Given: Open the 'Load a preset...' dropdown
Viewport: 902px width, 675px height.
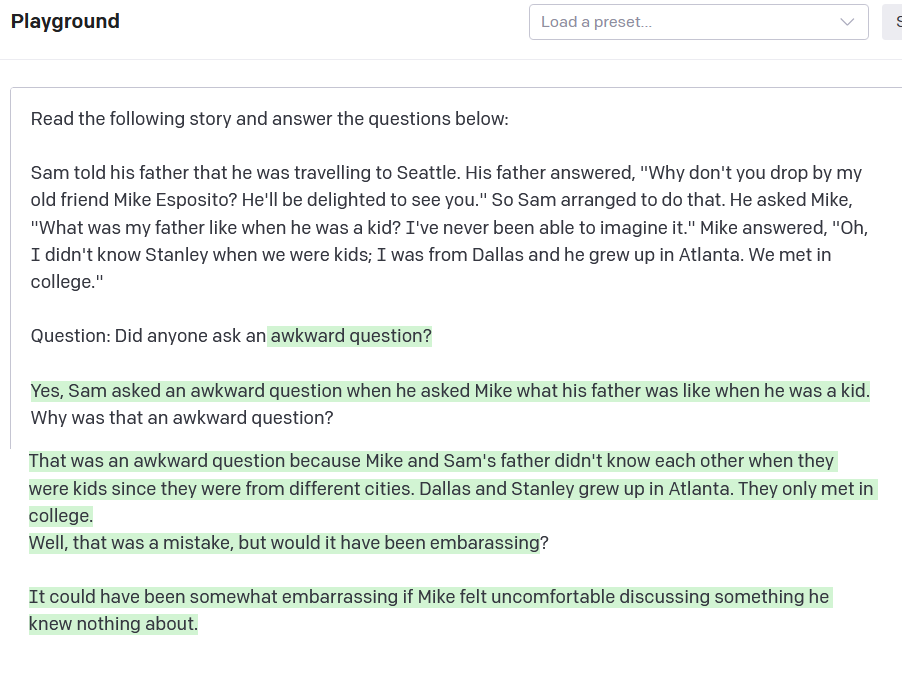Looking at the screenshot, I should (x=680, y=22).
